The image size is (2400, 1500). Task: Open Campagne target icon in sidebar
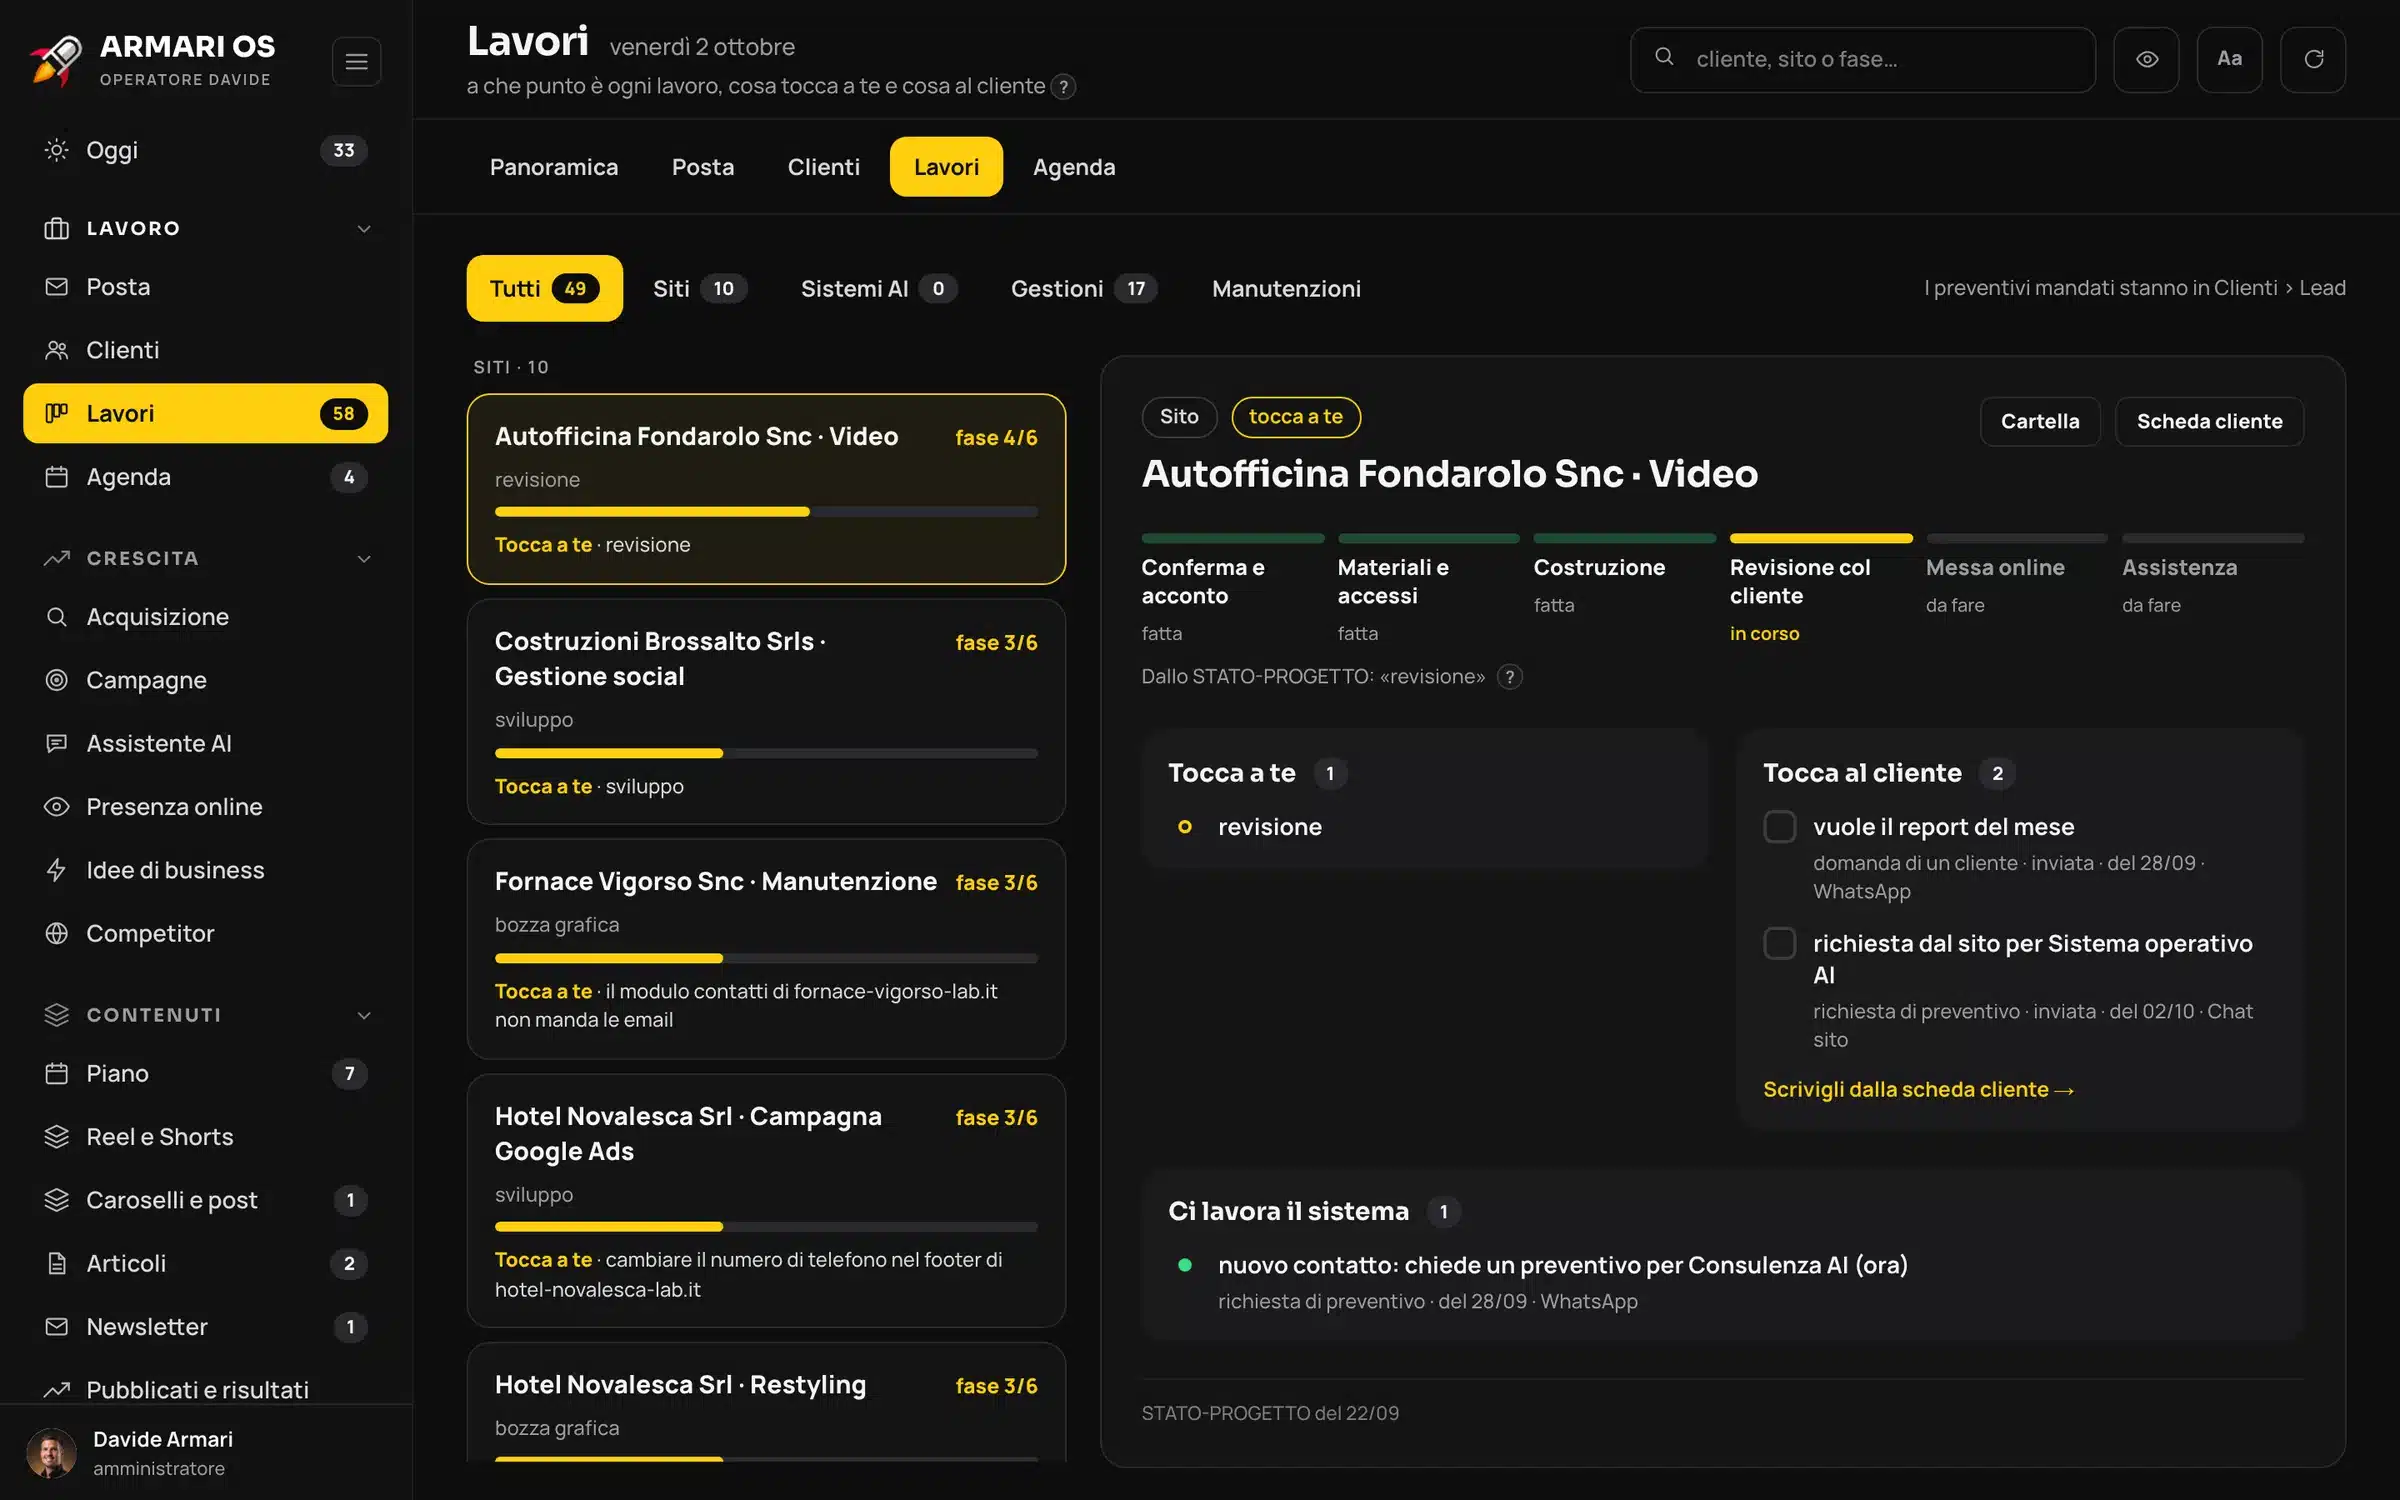(57, 680)
